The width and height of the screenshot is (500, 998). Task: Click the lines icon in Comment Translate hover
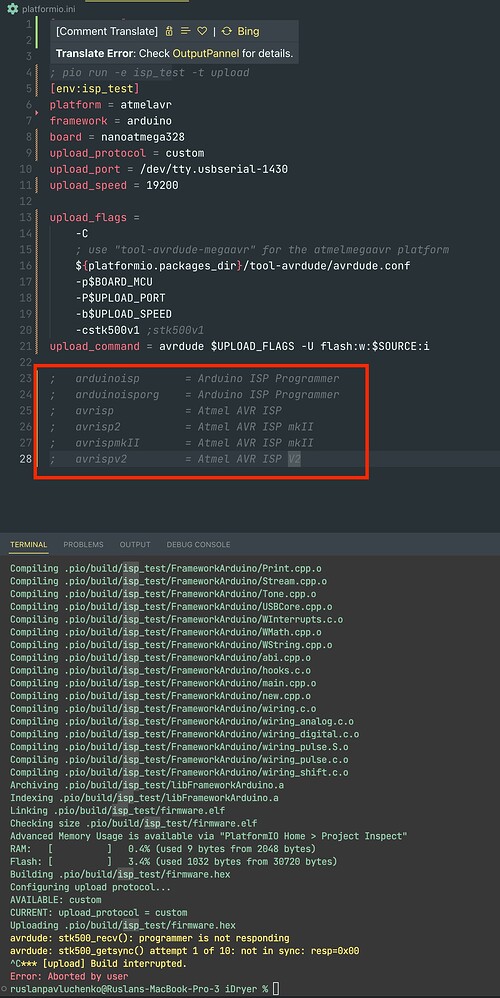coord(186,31)
